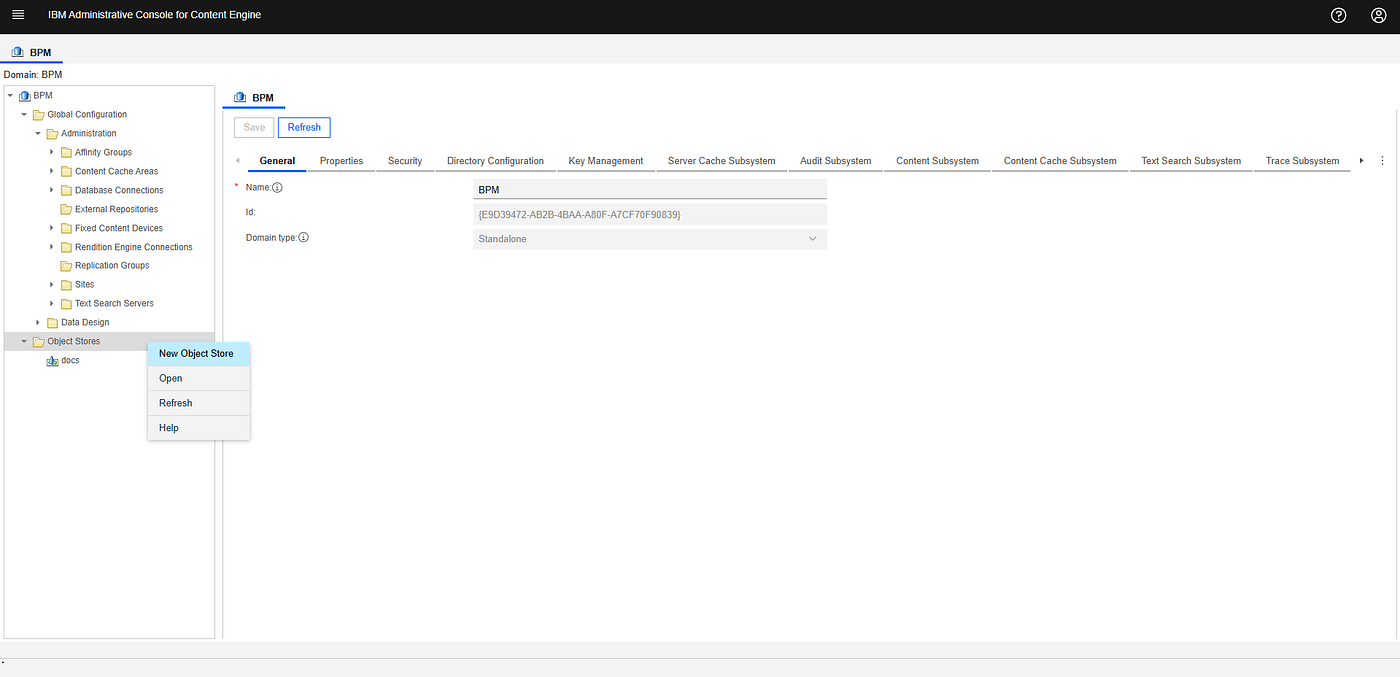This screenshot has height=677, width=1400.
Task: Collapse the Object Stores node
Action: [x=24, y=342]
